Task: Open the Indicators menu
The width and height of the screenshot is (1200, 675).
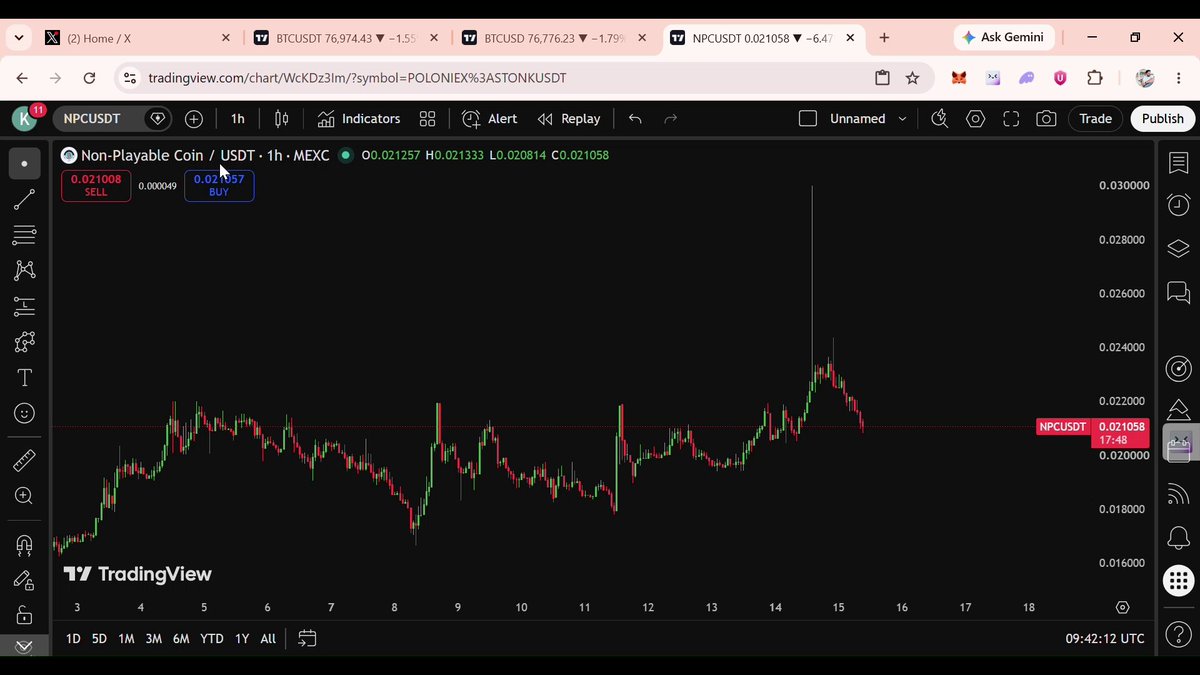Action: (x=359, y=119)
